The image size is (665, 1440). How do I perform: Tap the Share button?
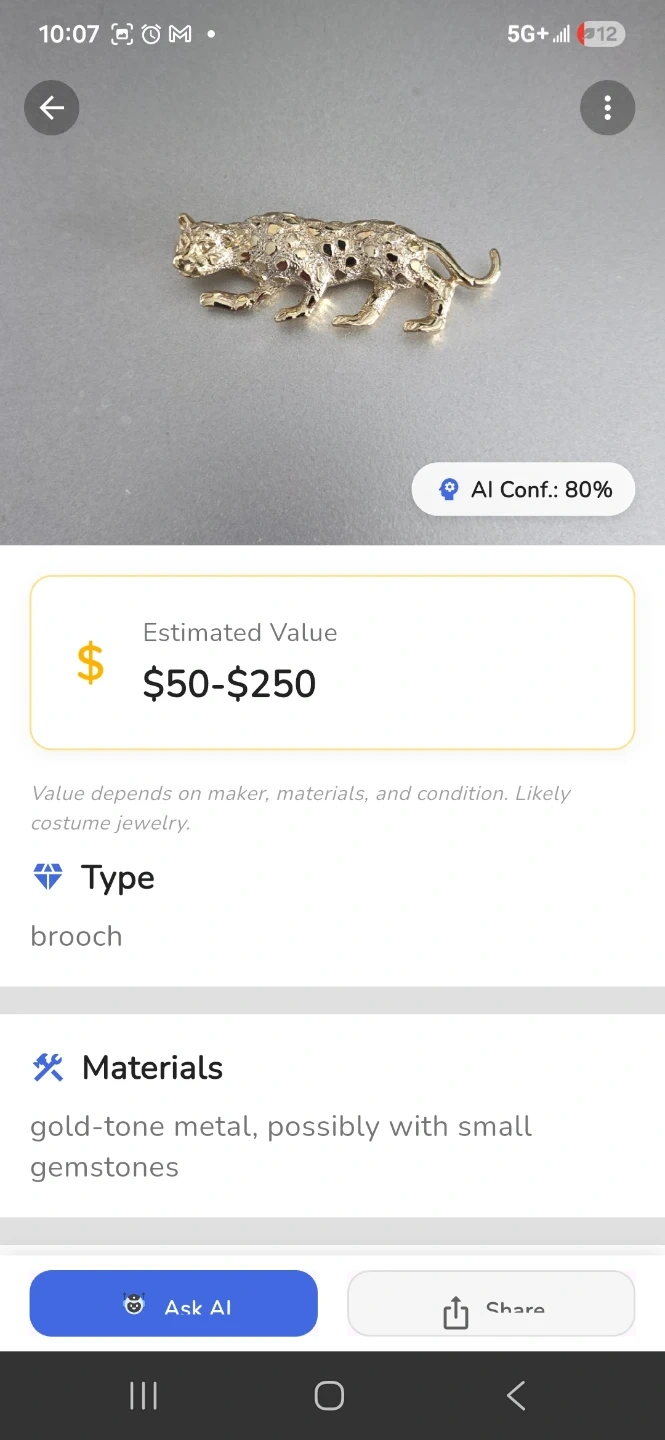pyautogui.click(x=491, y=1303)
